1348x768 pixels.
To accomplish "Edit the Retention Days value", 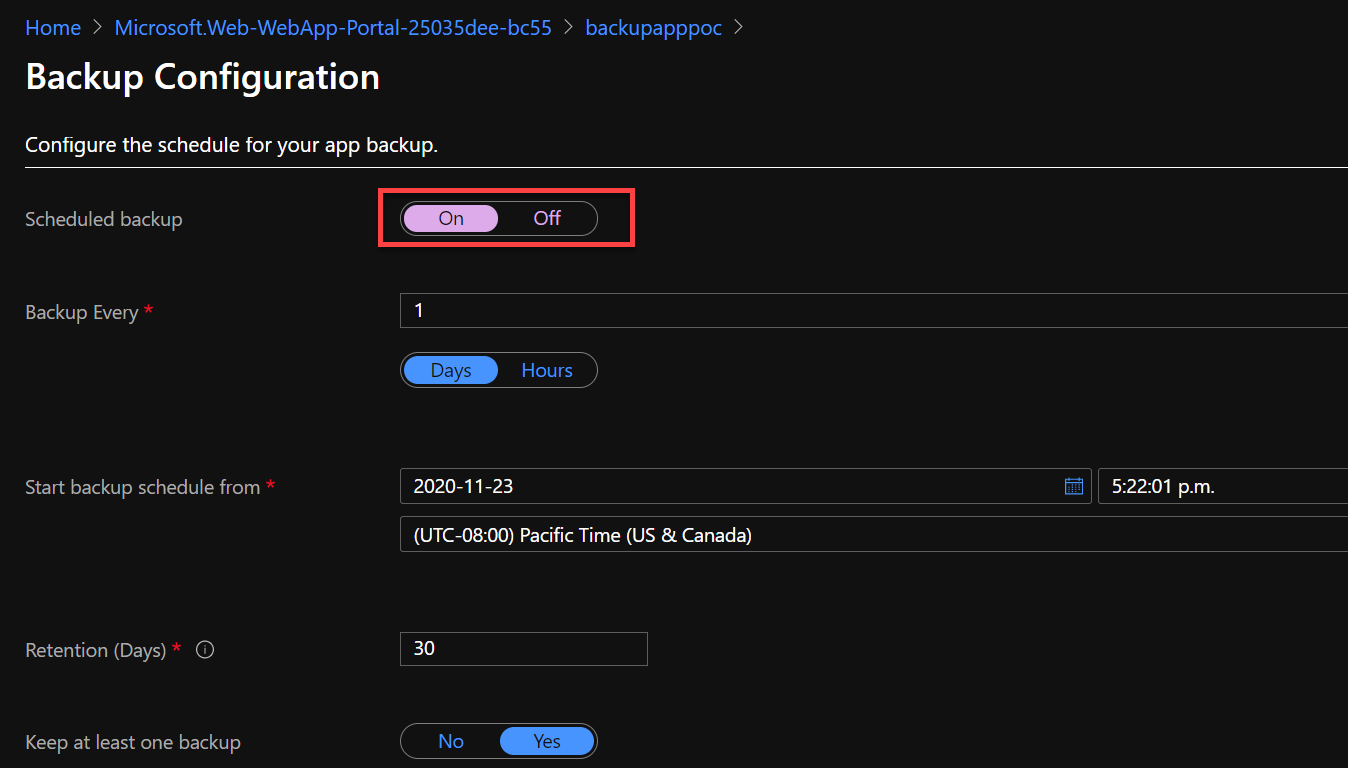I will click(x=524, y=648).
